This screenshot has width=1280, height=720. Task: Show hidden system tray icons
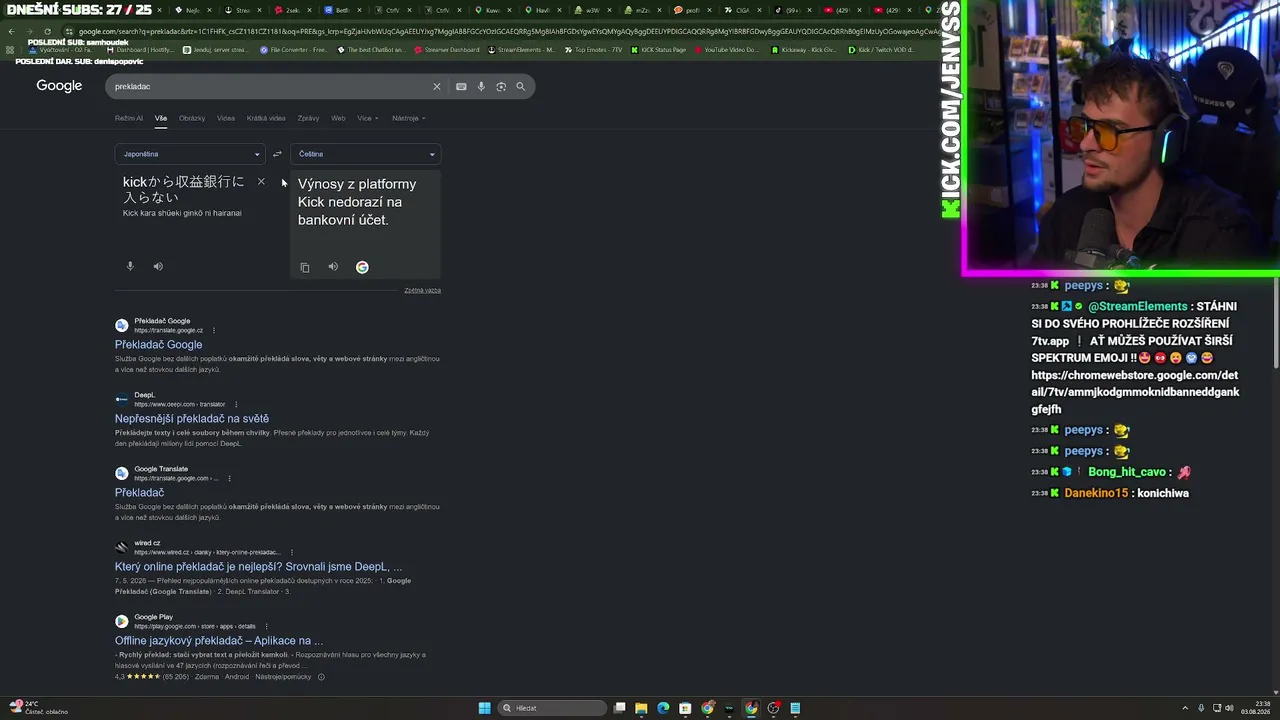coord(1185,708)
